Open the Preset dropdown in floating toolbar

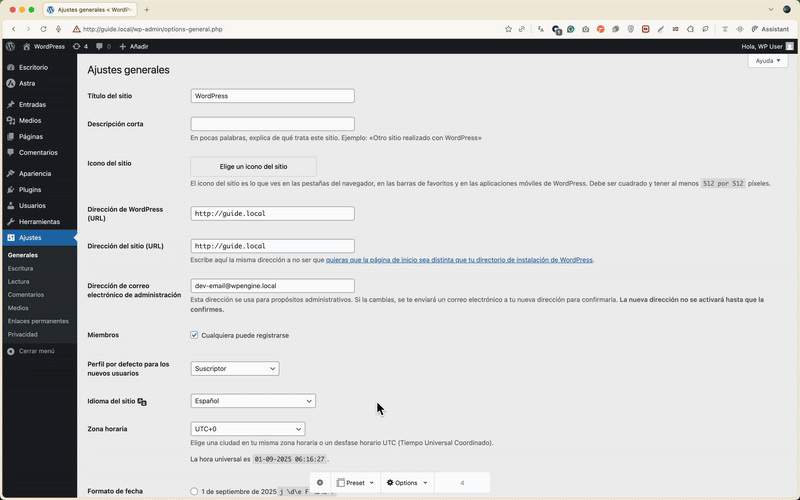(x=355, y=482)
